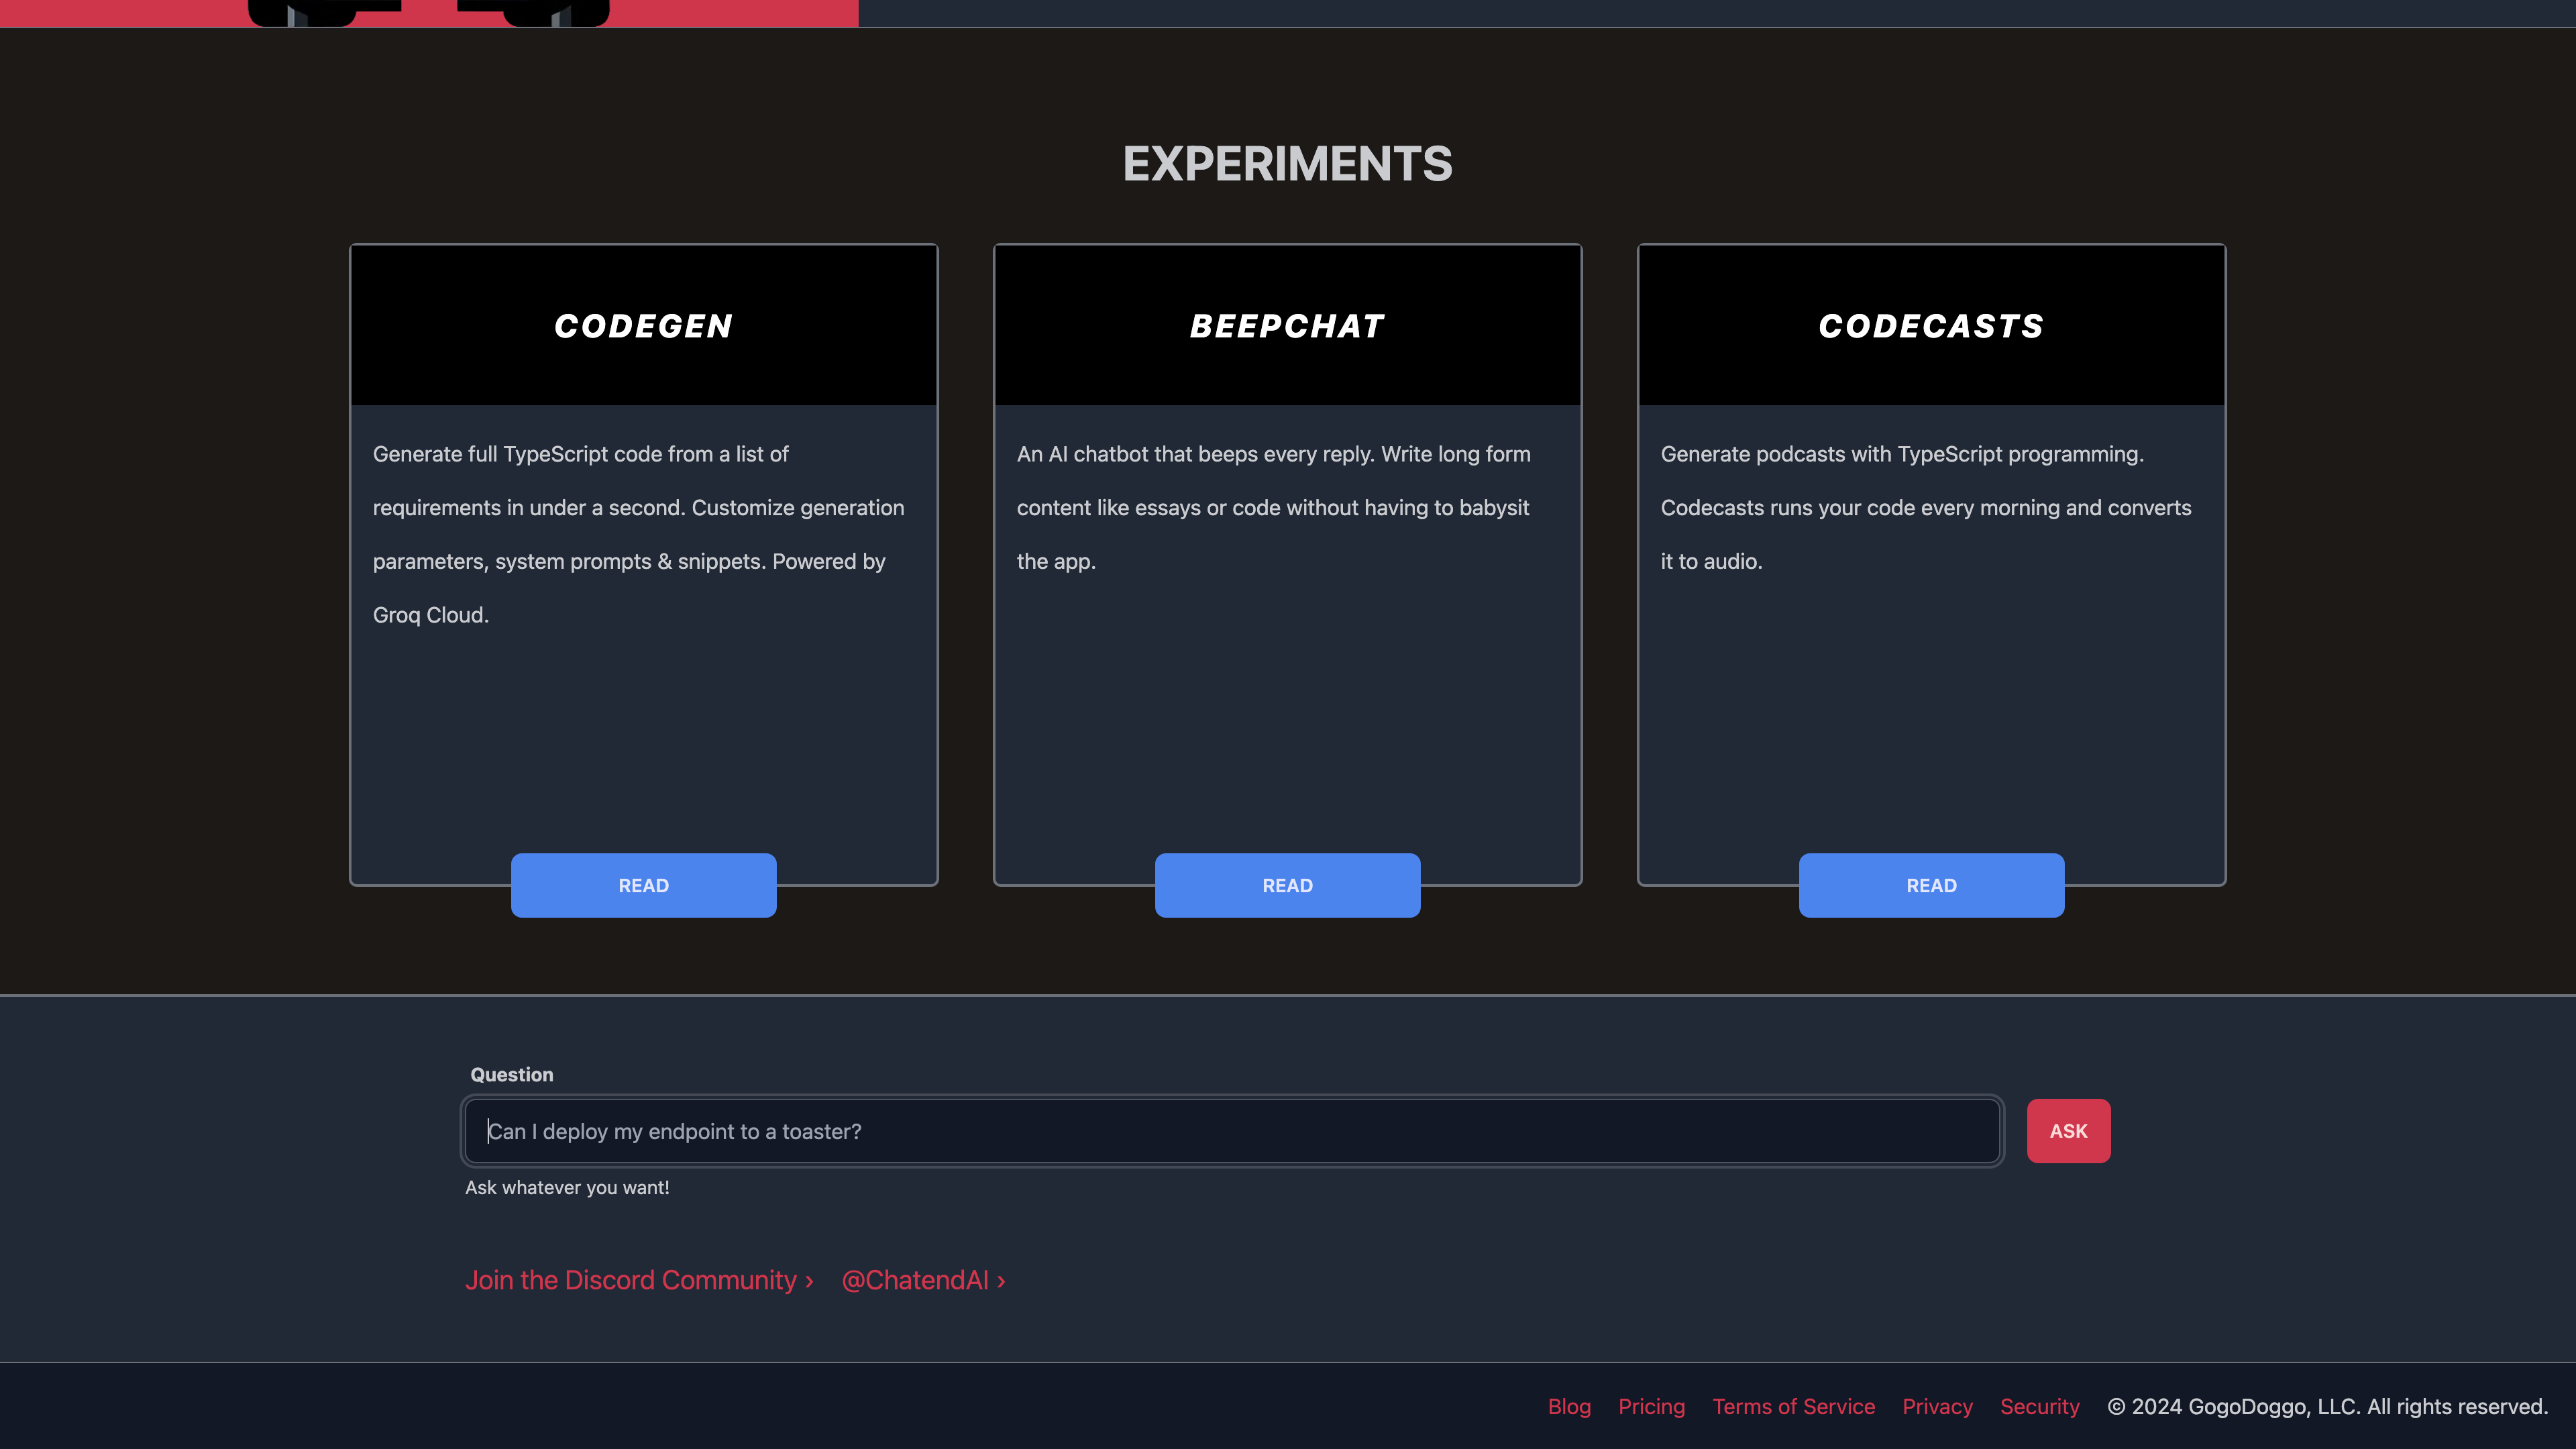Click the CODECASTS card title
The image size is (2576, 1449).
1931,326
